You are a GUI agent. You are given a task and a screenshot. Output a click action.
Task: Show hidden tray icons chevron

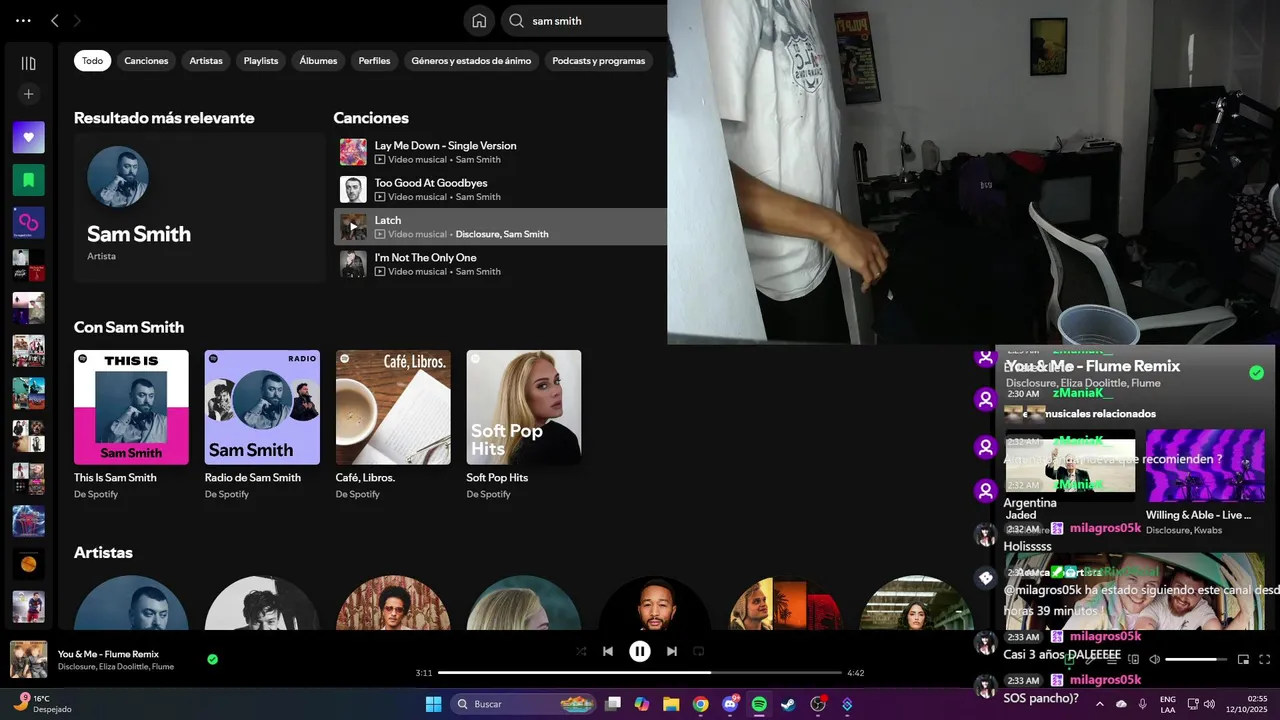pos(1101,704)
